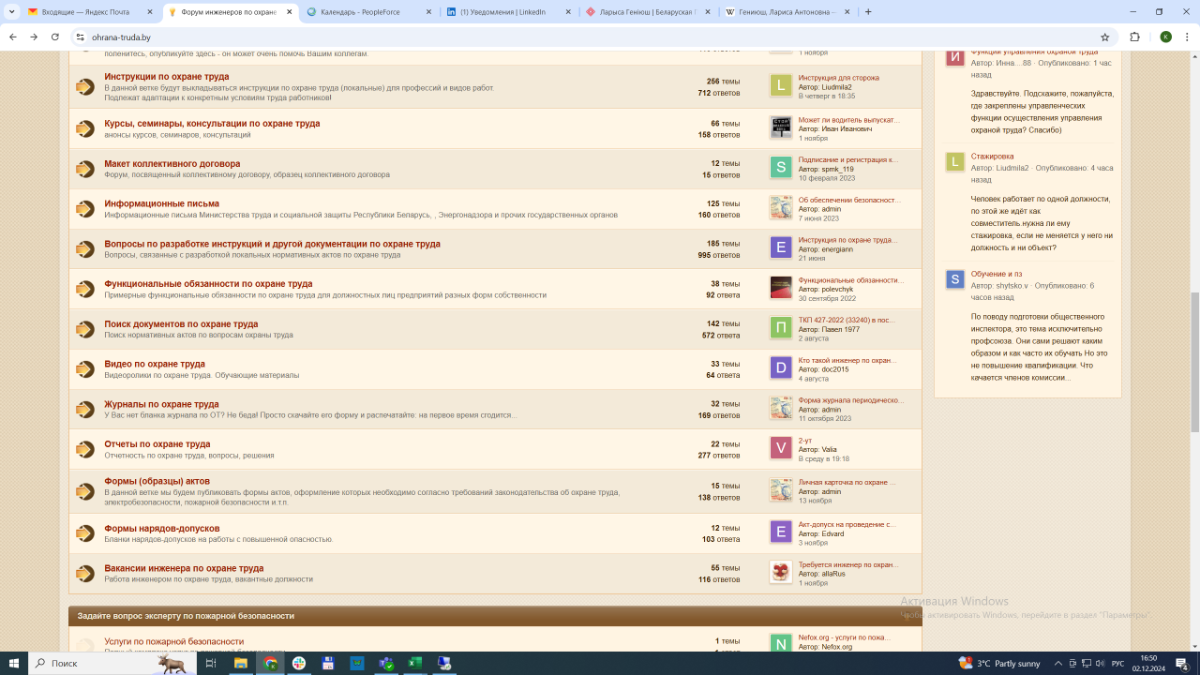The height and width of the screenshot is (675, 1200).
Task: Open the browser extensions puzzle icon
Action: coord(1135,37)
